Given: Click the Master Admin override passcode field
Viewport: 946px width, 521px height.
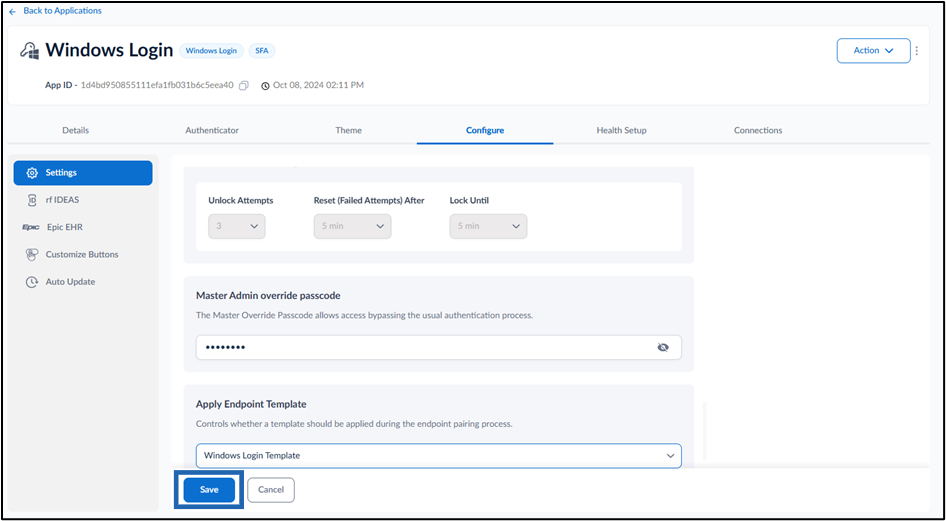Looking at the screenshot, I should [439, 347].
